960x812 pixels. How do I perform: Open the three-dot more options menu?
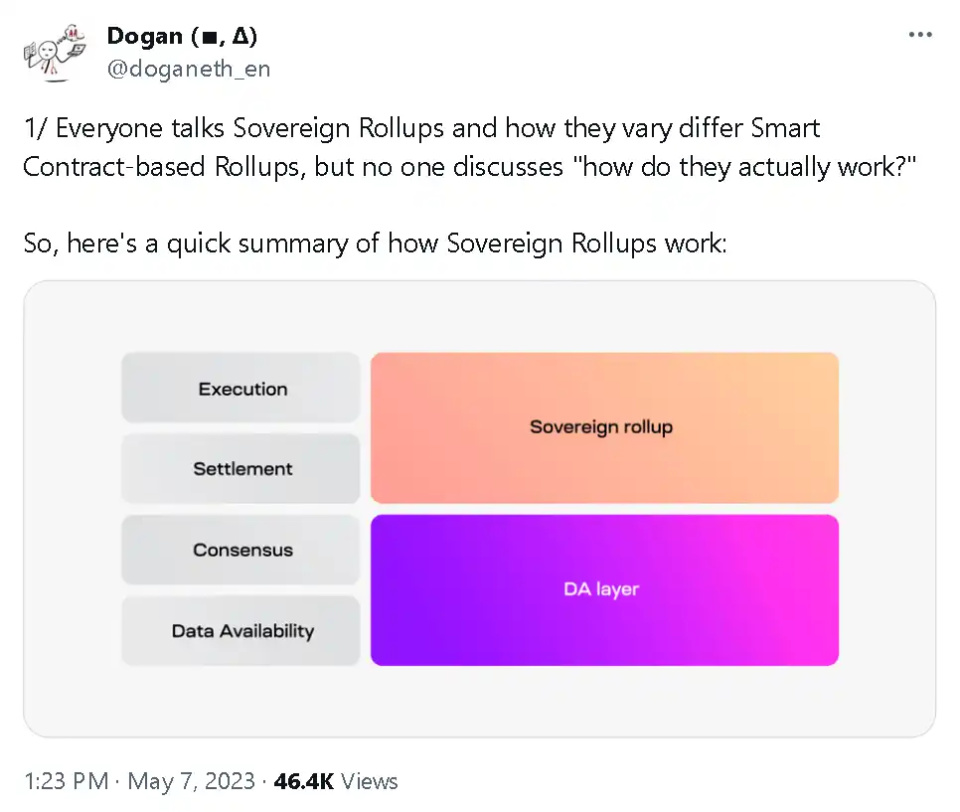(920, 35)
